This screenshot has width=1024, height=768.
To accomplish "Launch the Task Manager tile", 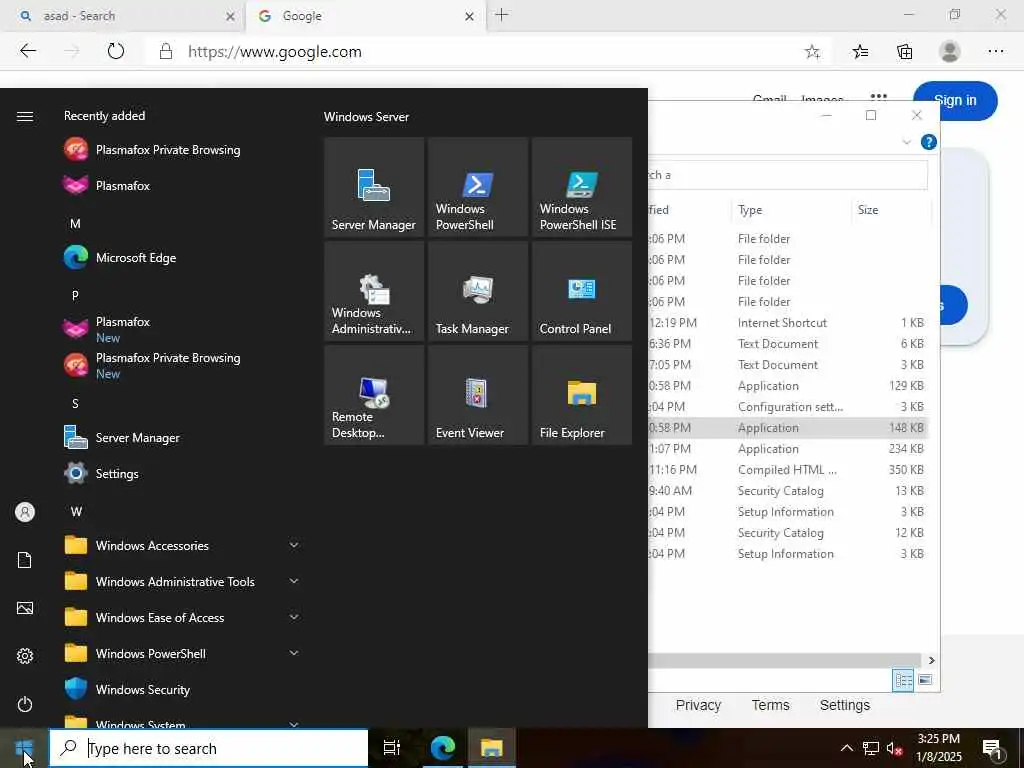I will 477,291.
